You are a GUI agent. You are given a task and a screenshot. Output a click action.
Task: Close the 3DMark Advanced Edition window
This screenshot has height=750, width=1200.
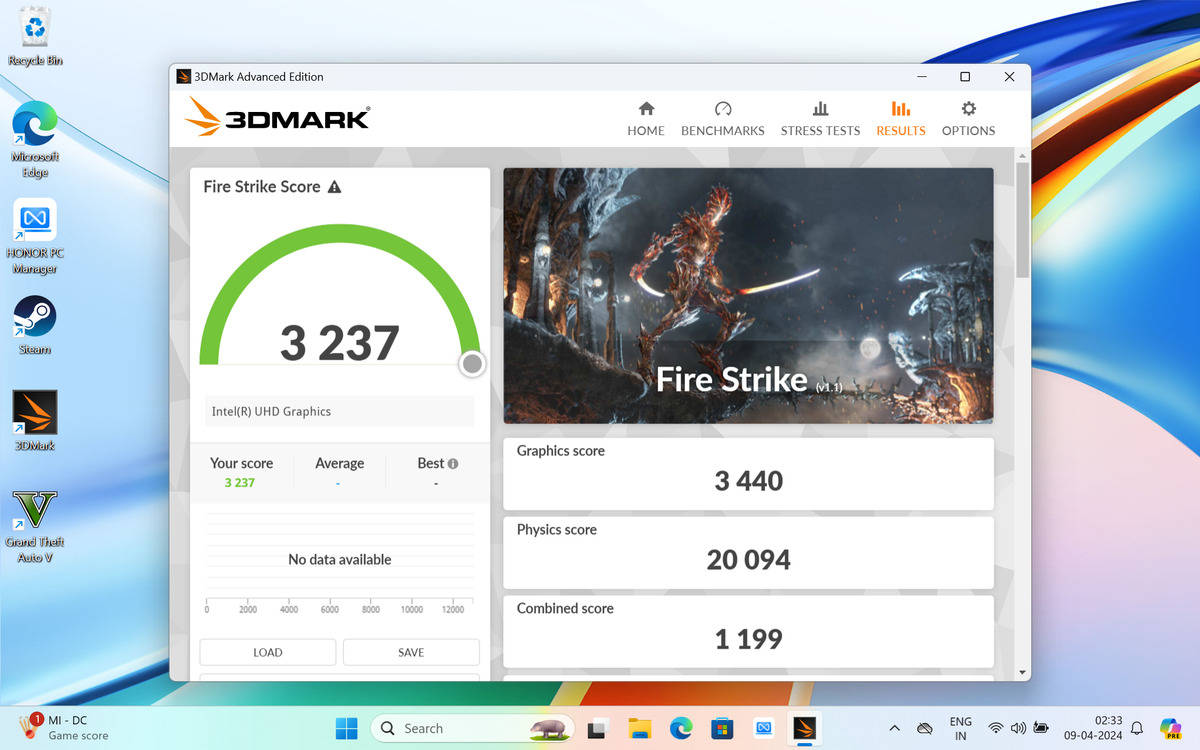pyautogui.click(x=1010, y=76)
